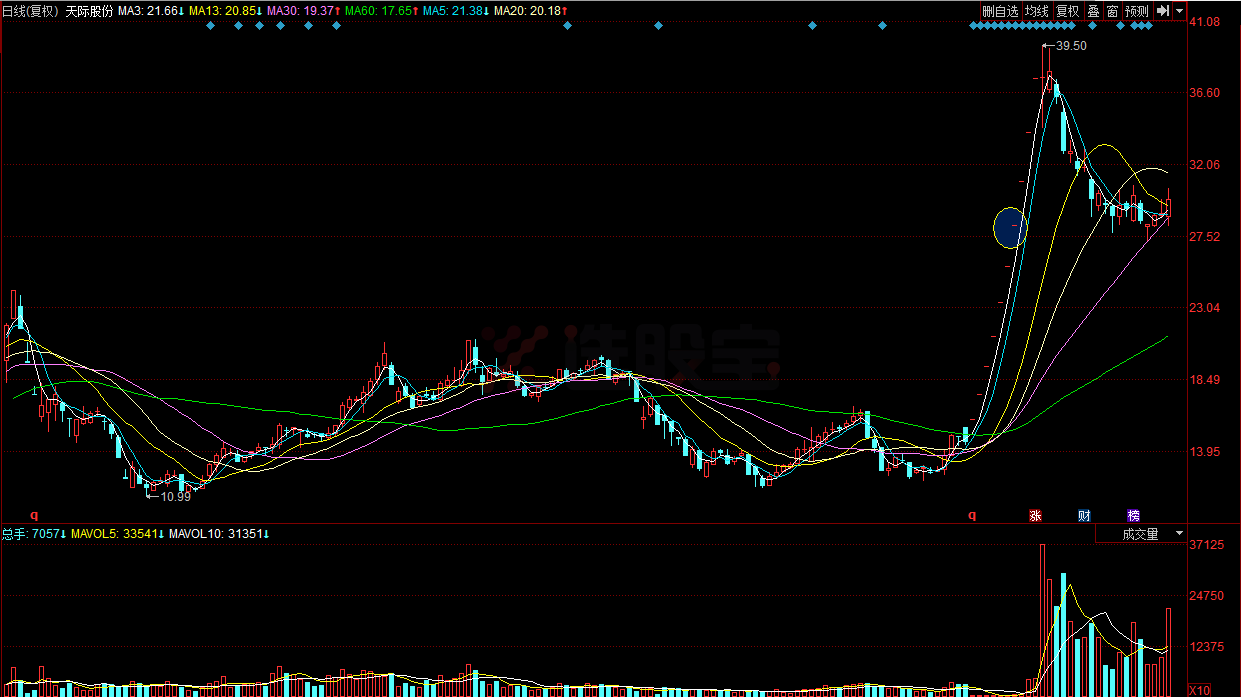Click the 天际股份 stock name

(90, 11)
